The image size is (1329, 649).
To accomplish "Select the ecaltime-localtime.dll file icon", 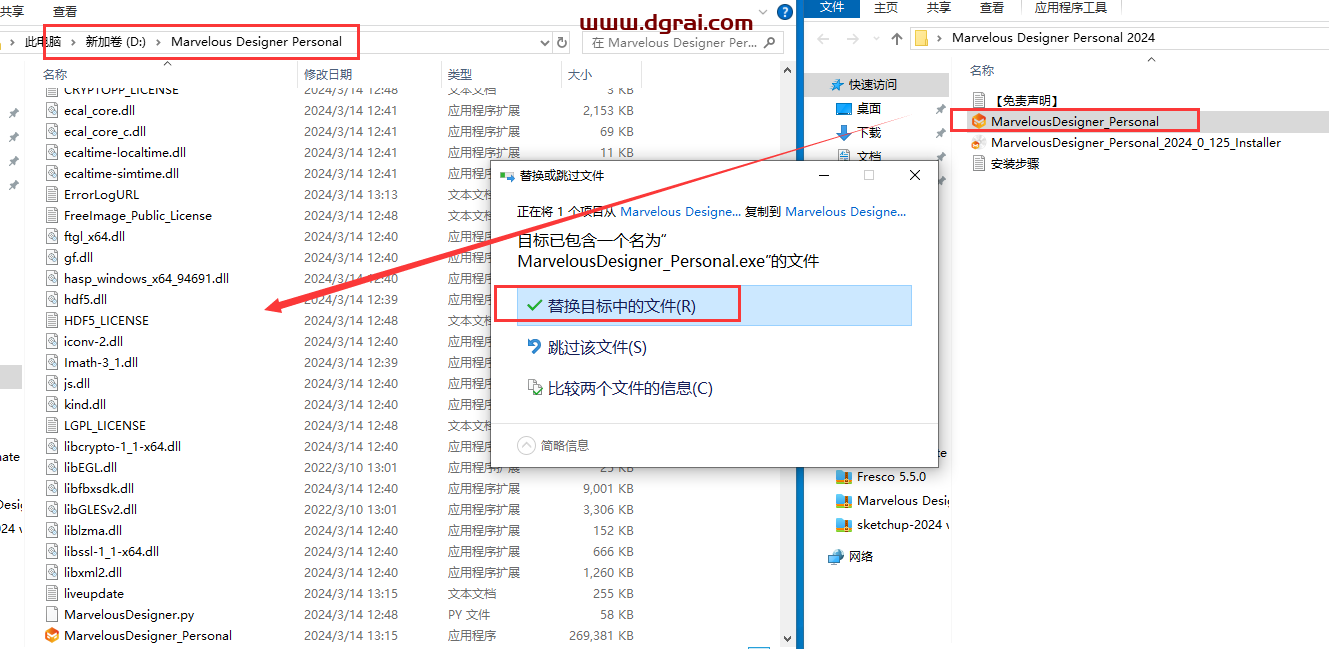I will tap(52, 153).
